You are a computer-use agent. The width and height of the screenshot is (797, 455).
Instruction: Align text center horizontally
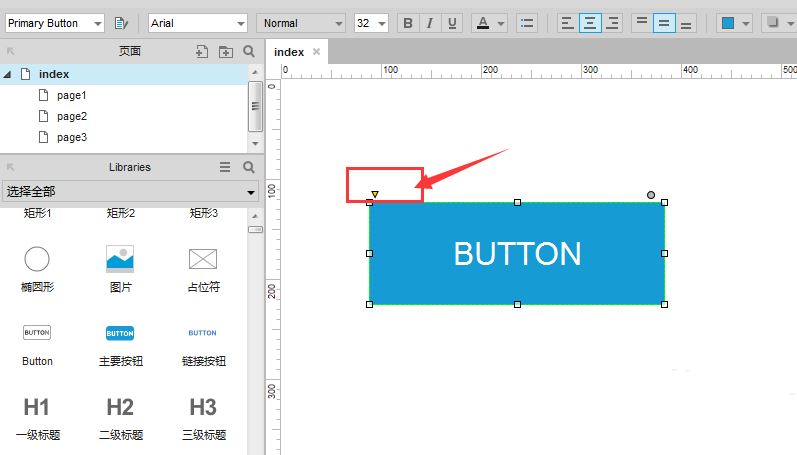[x=590, y=23]
